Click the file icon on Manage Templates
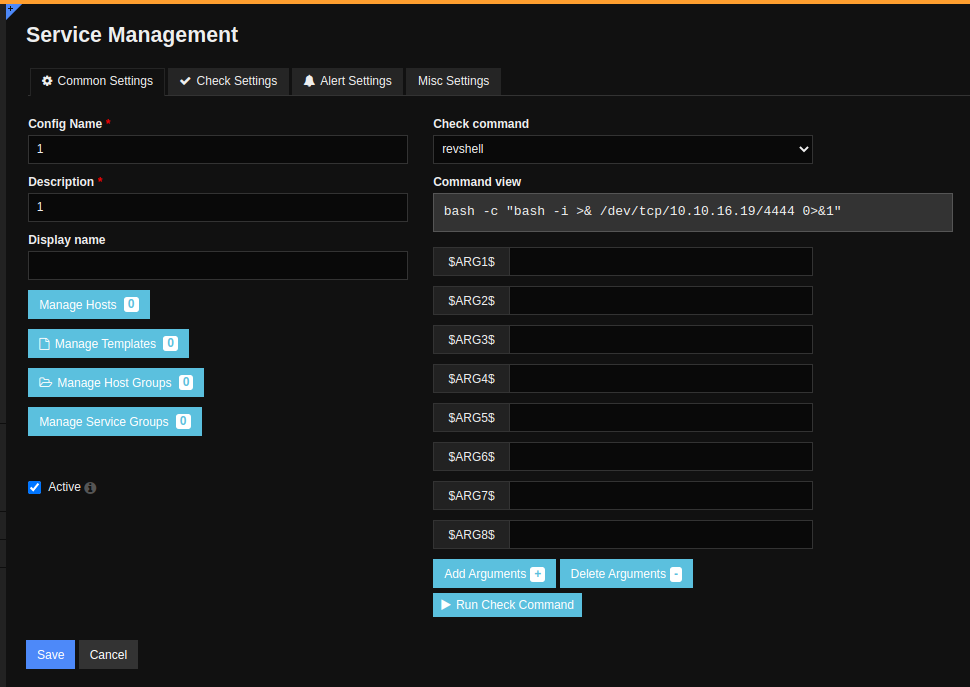The image size is (970, 687). [45, 344]
